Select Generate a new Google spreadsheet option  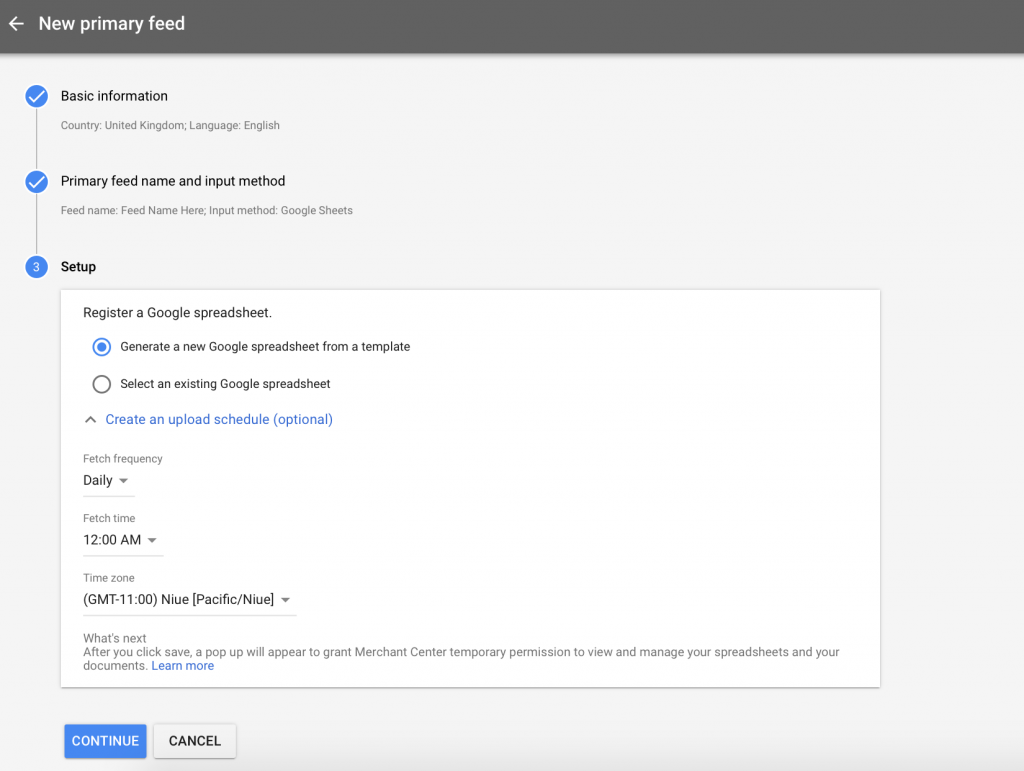point(101,347)
